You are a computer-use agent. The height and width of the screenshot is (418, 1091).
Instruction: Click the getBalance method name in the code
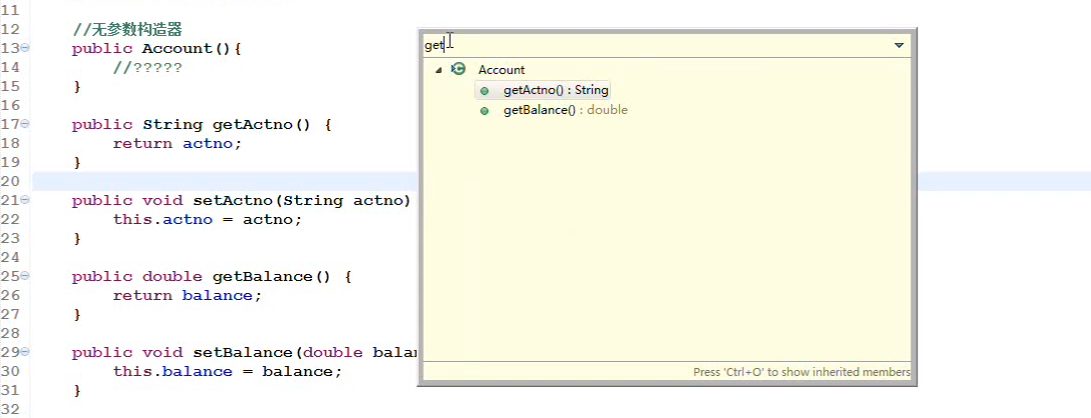(264, 277)
